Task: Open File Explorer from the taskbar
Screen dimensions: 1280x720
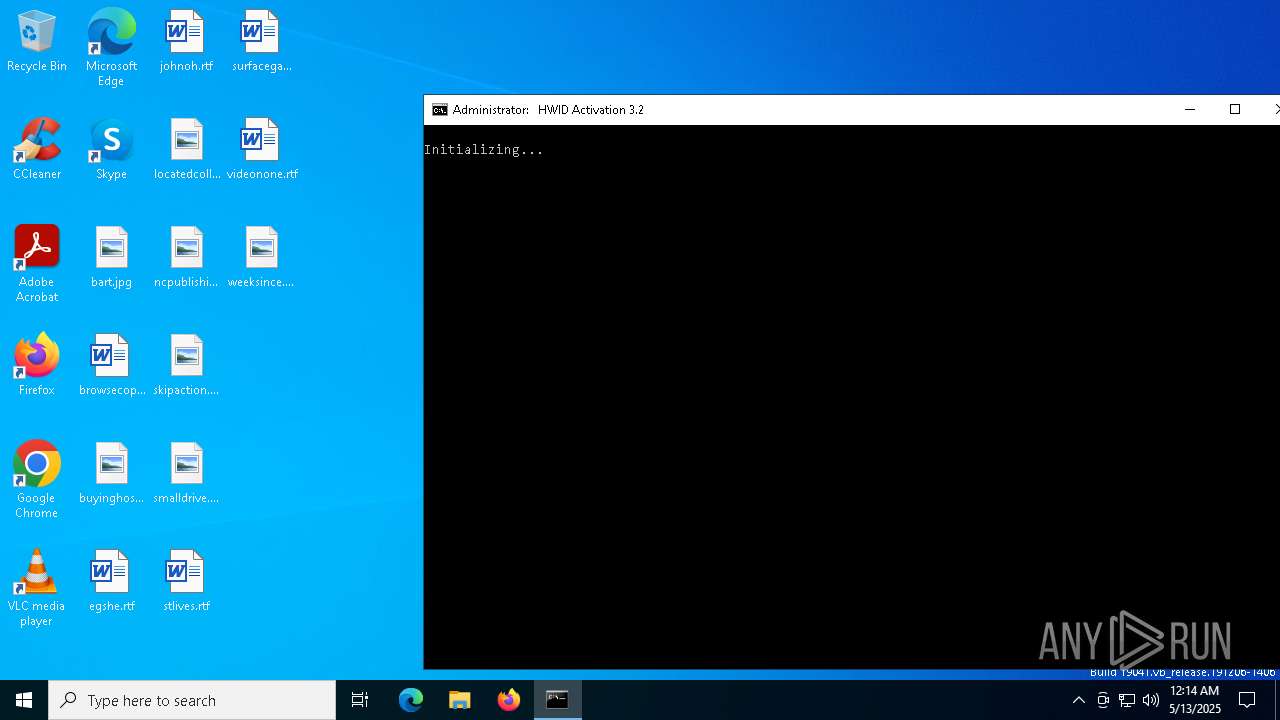Action: [x=460, y=700]
